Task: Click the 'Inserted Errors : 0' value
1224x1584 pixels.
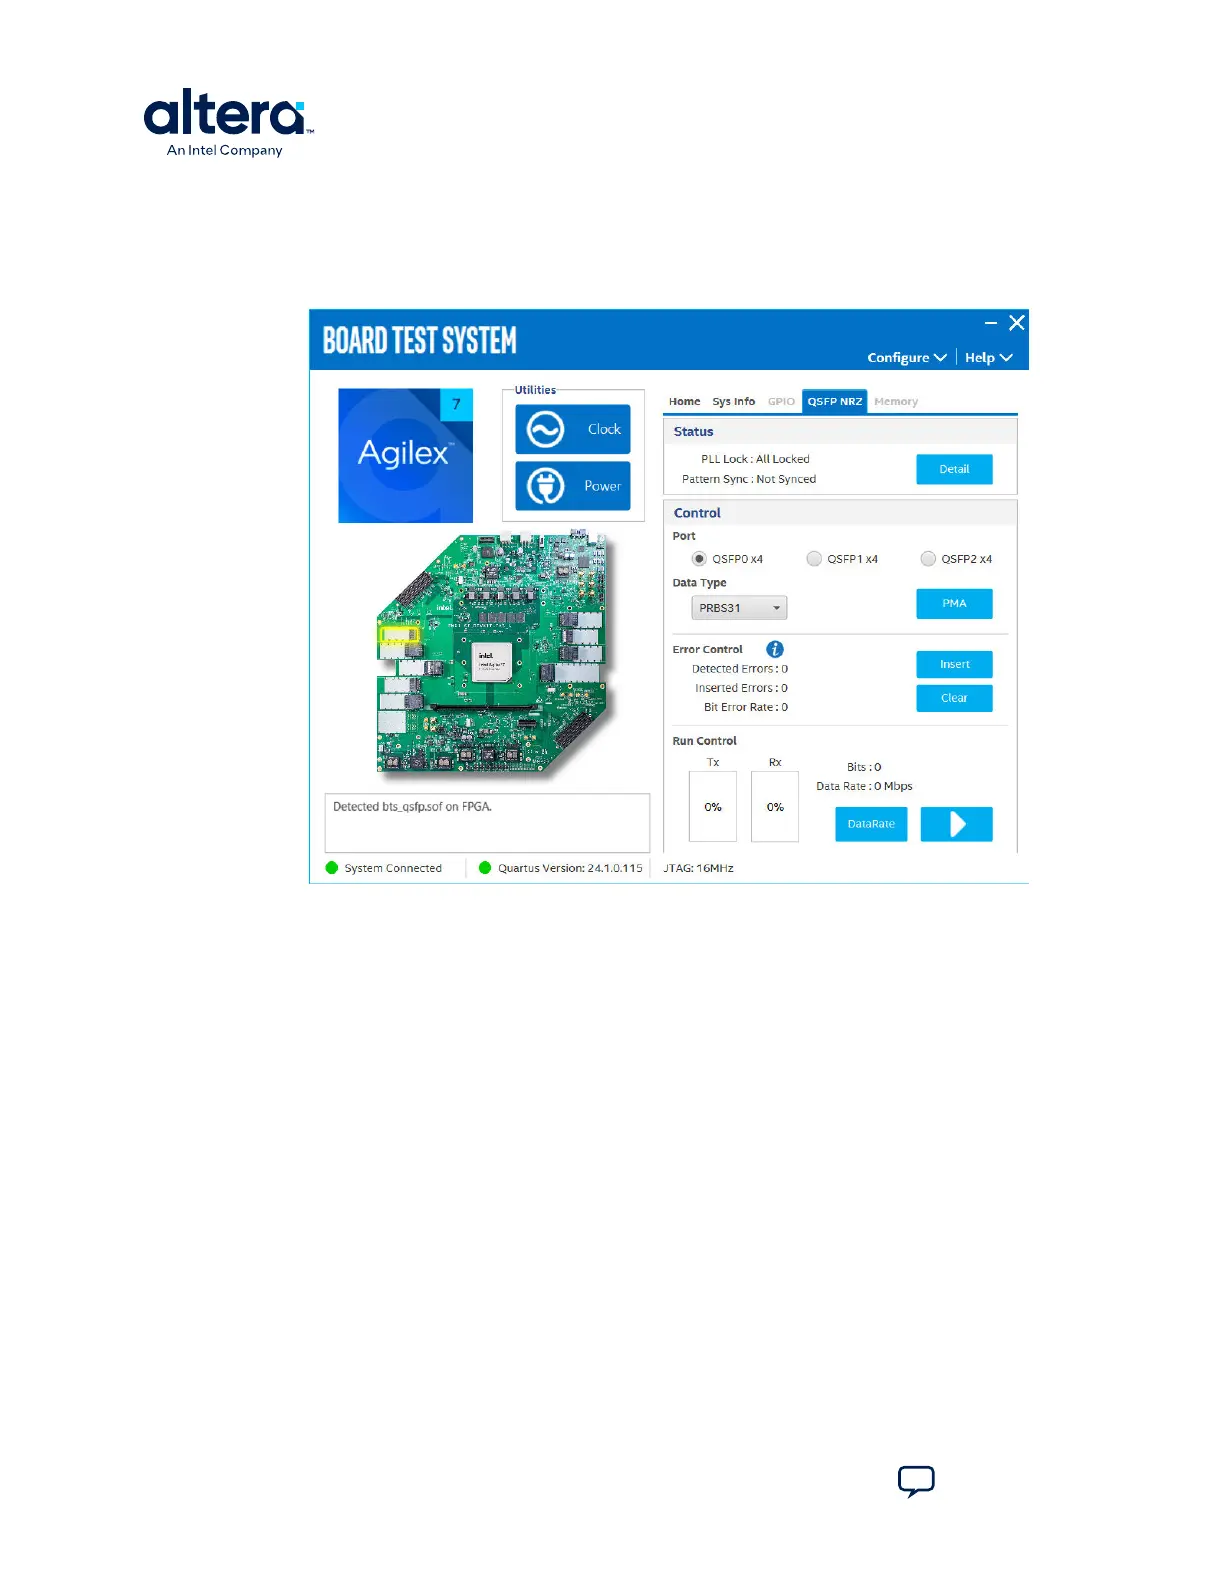Action: pyautogui.click(x=741, y=688)
